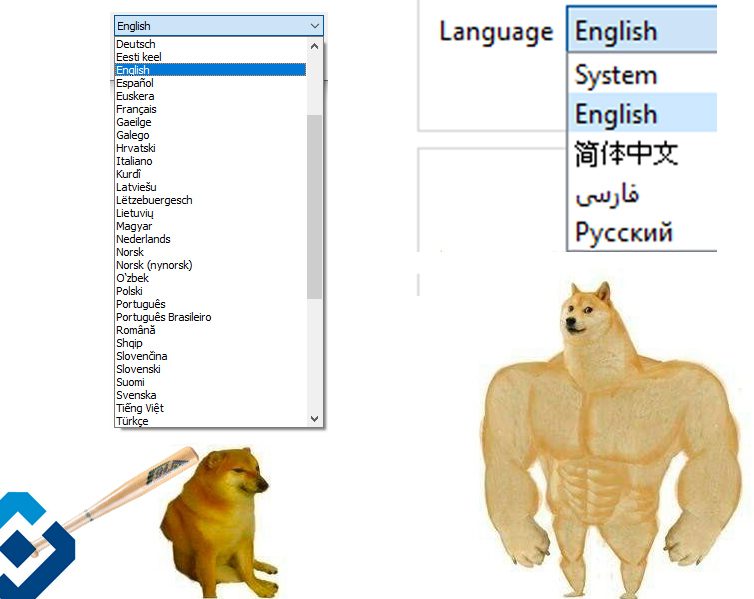Pick Hrvatski from the language list
Screen dimensions: 754x599
point(211,148)
